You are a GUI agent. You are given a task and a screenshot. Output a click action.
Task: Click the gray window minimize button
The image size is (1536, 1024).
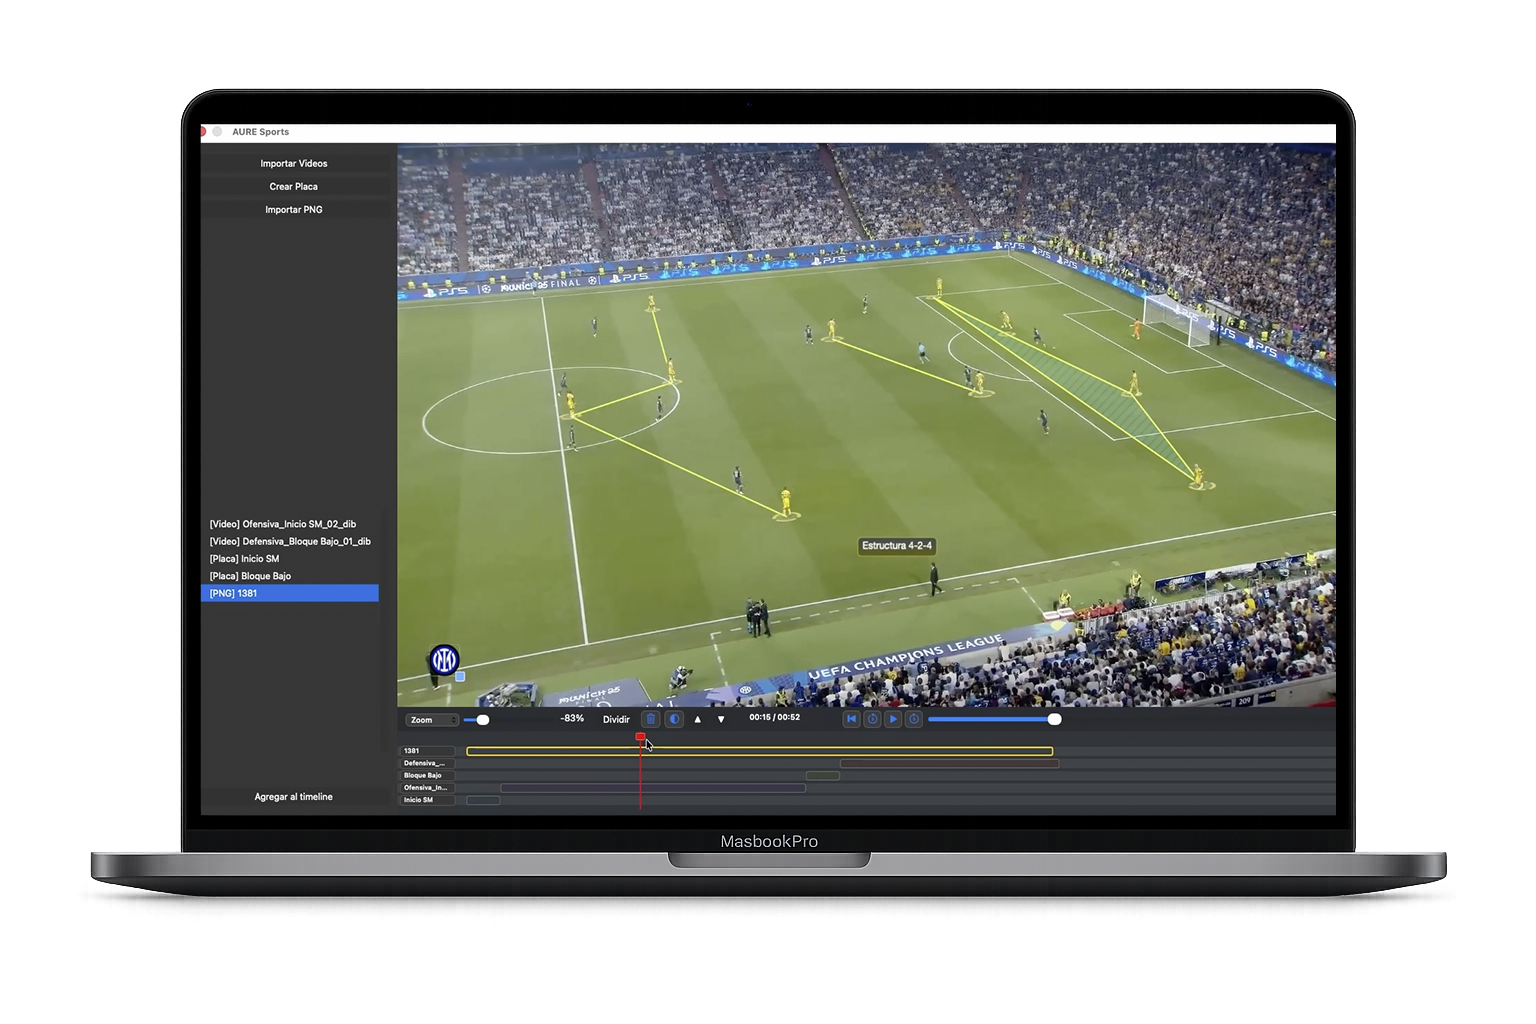(217, 131)
